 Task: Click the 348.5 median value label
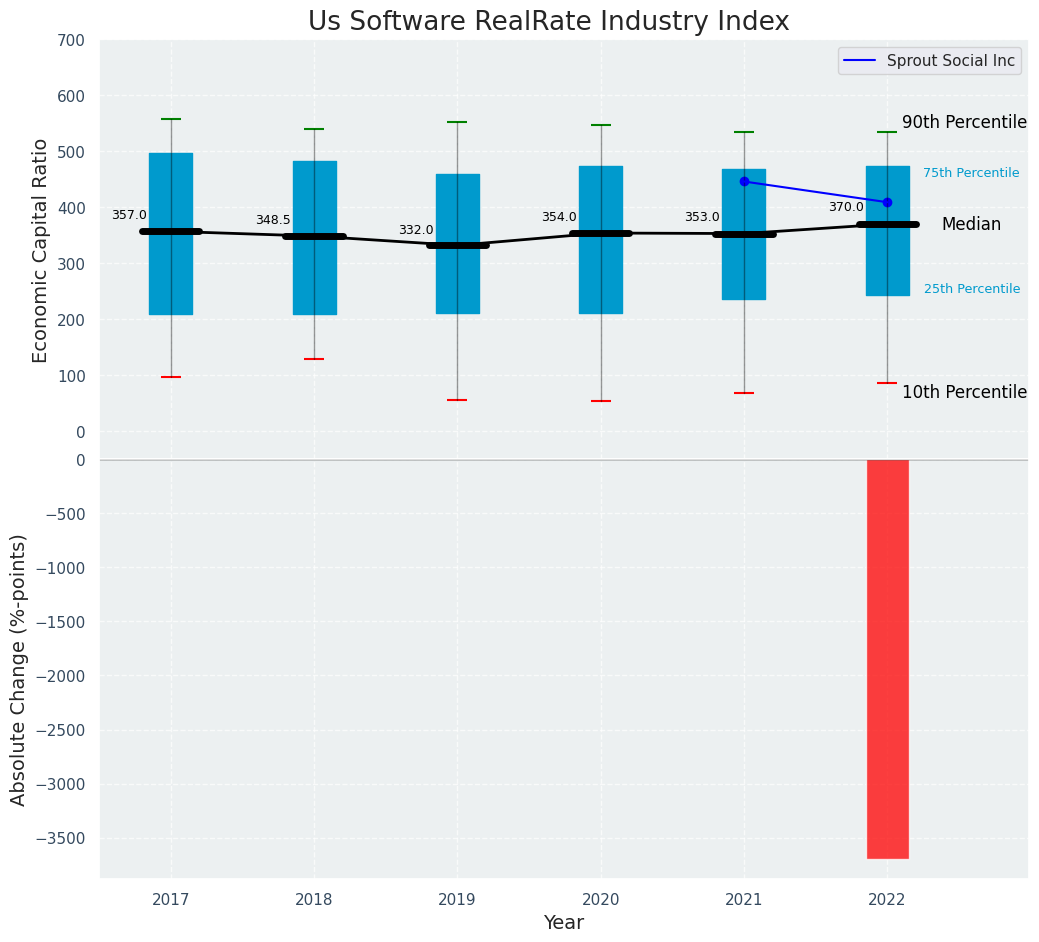[273, 220]
